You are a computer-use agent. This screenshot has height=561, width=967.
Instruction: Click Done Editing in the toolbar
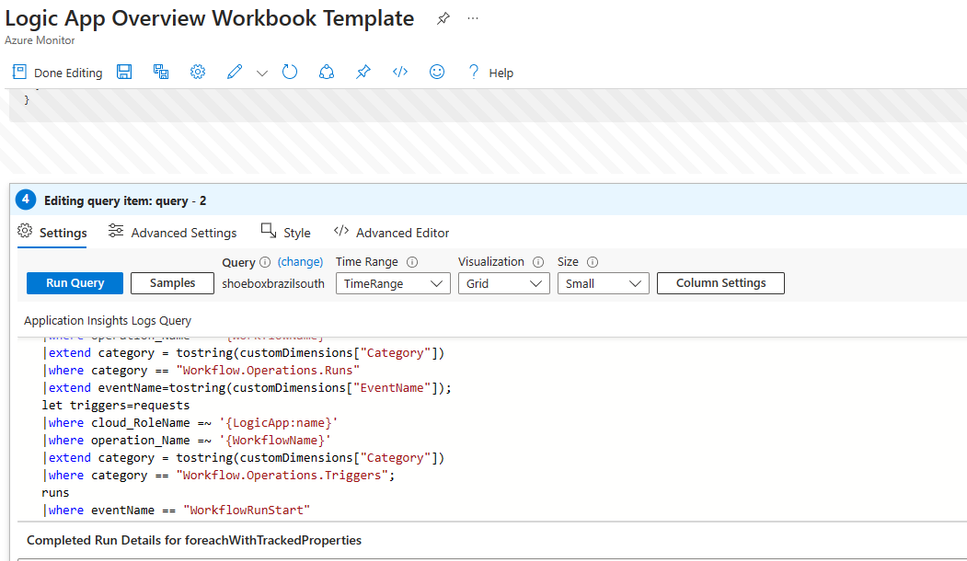[x=57, y=73]
